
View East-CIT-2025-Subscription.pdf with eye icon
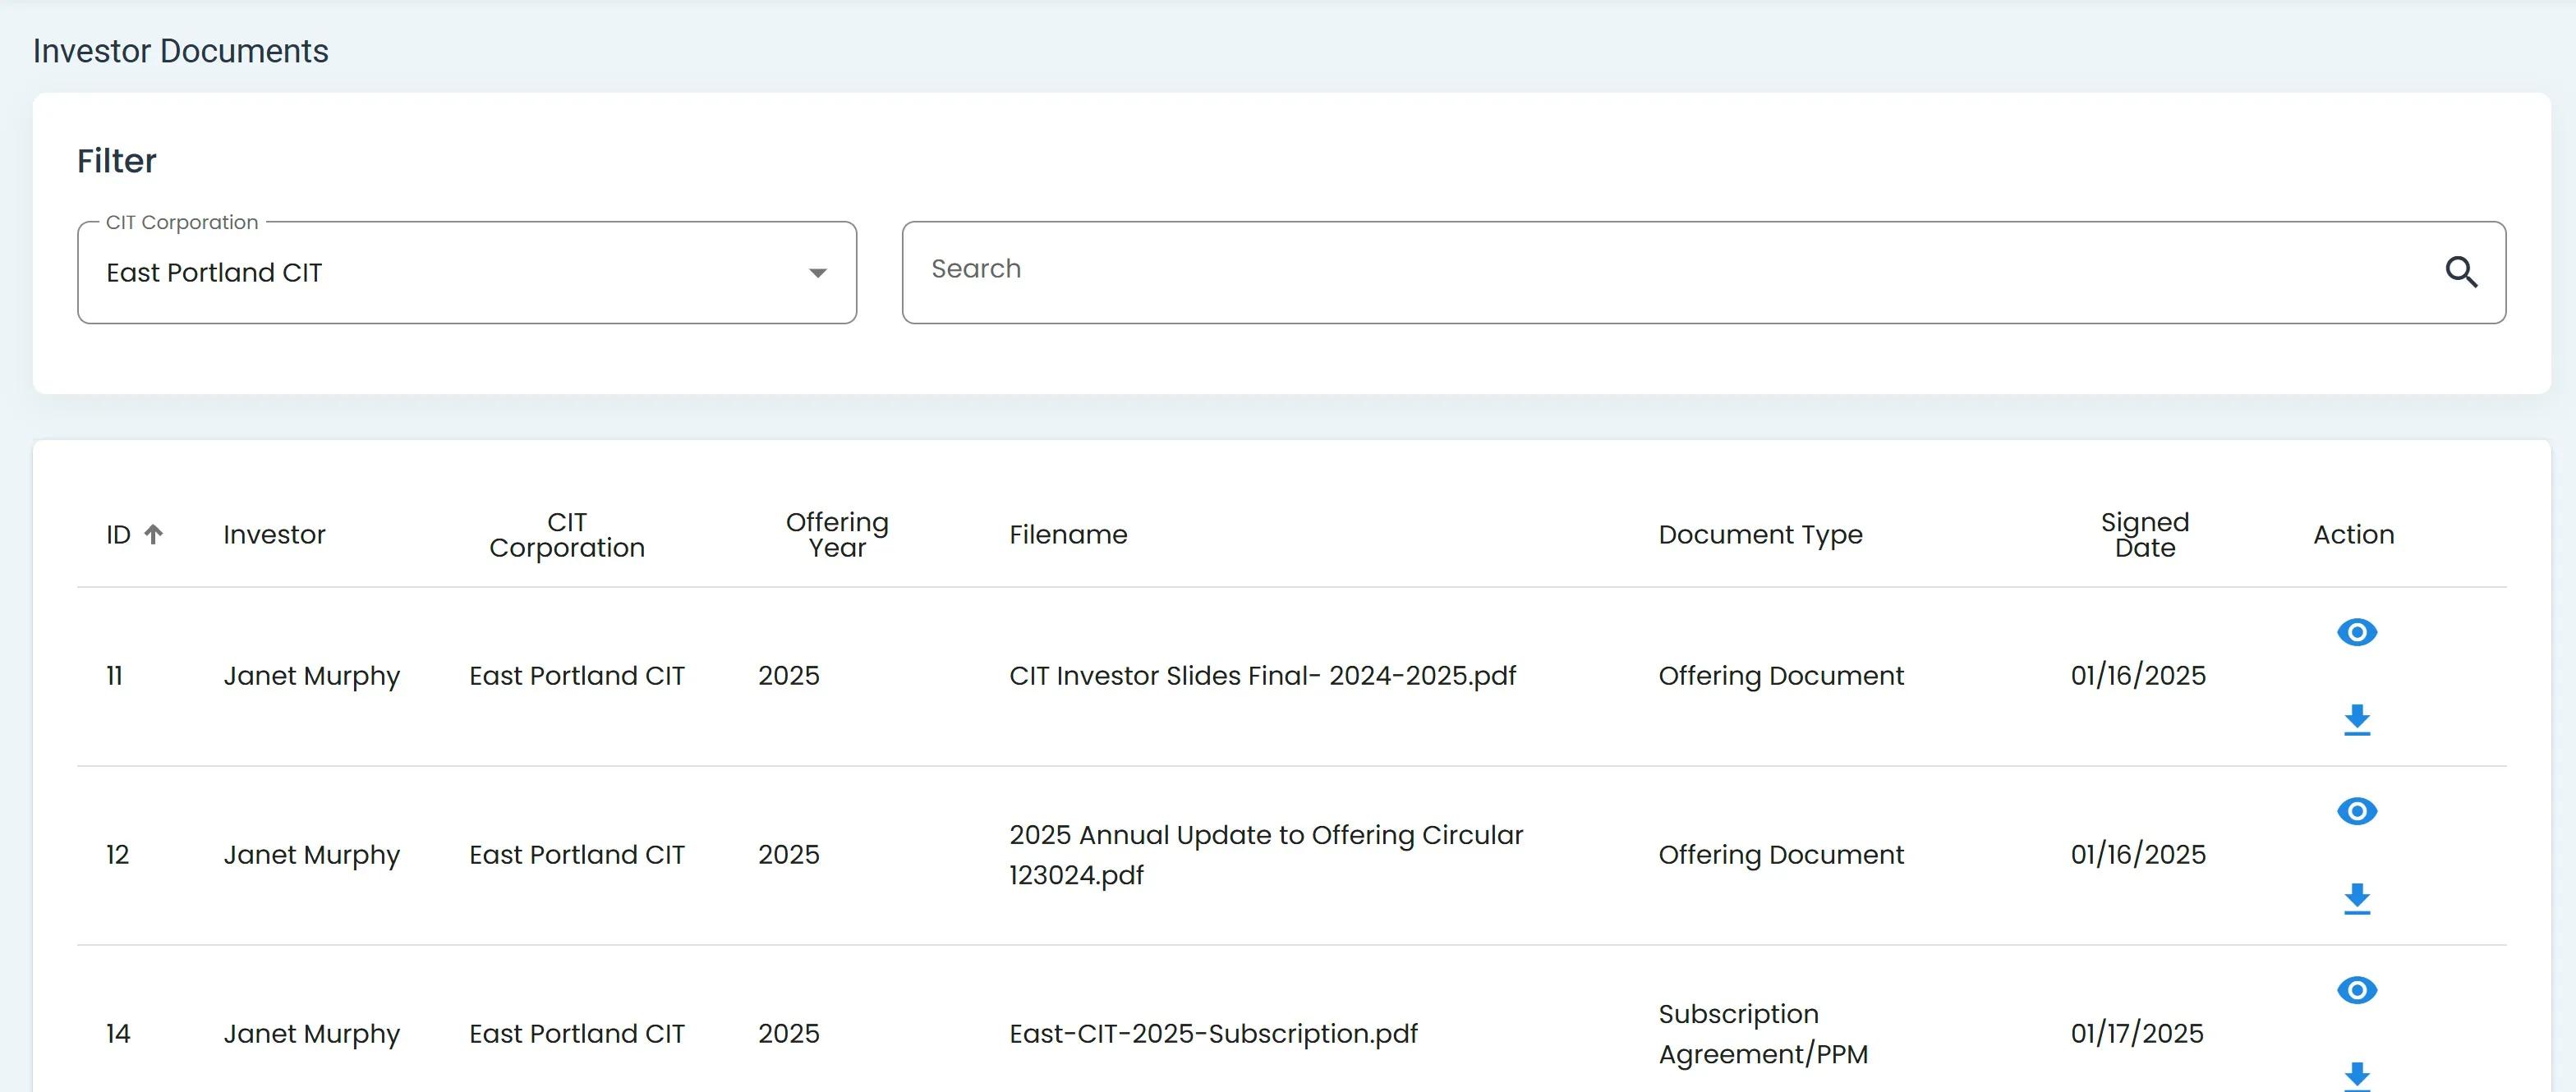[x=2356, y=990]
